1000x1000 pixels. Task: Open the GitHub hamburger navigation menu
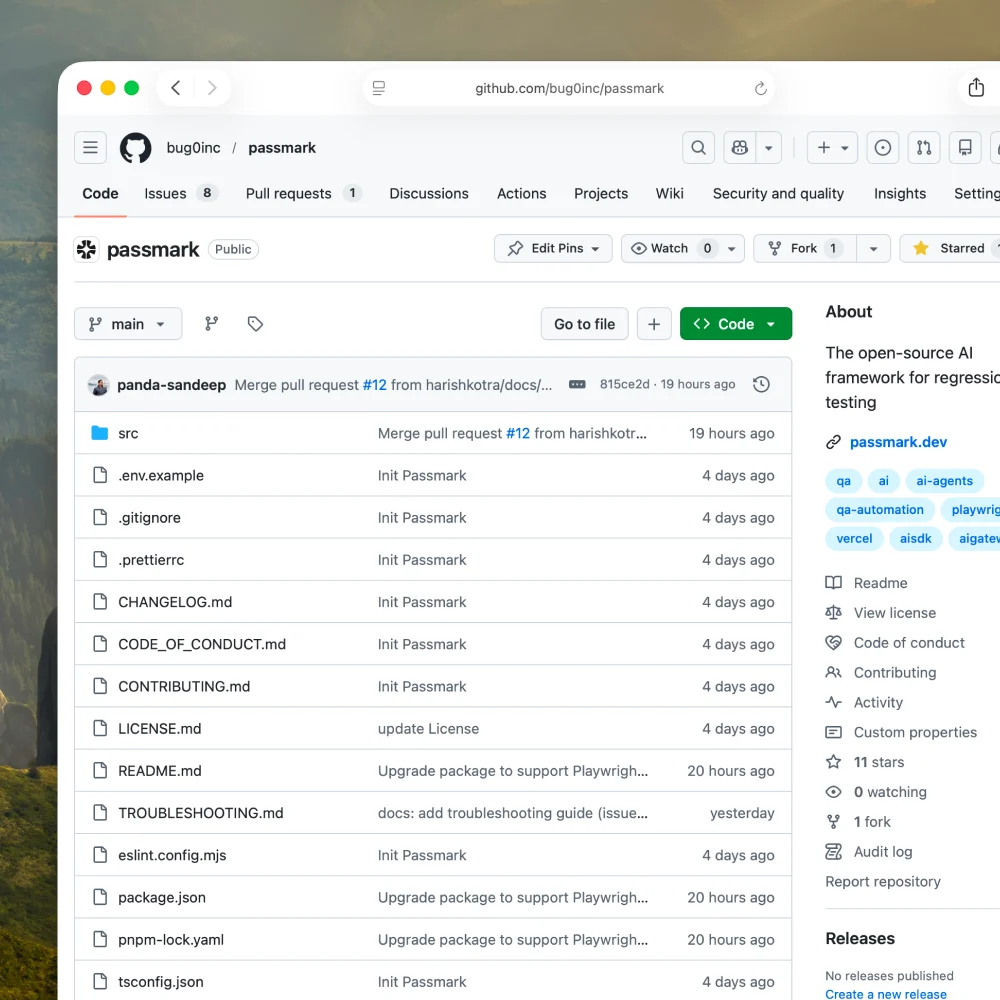90,147
